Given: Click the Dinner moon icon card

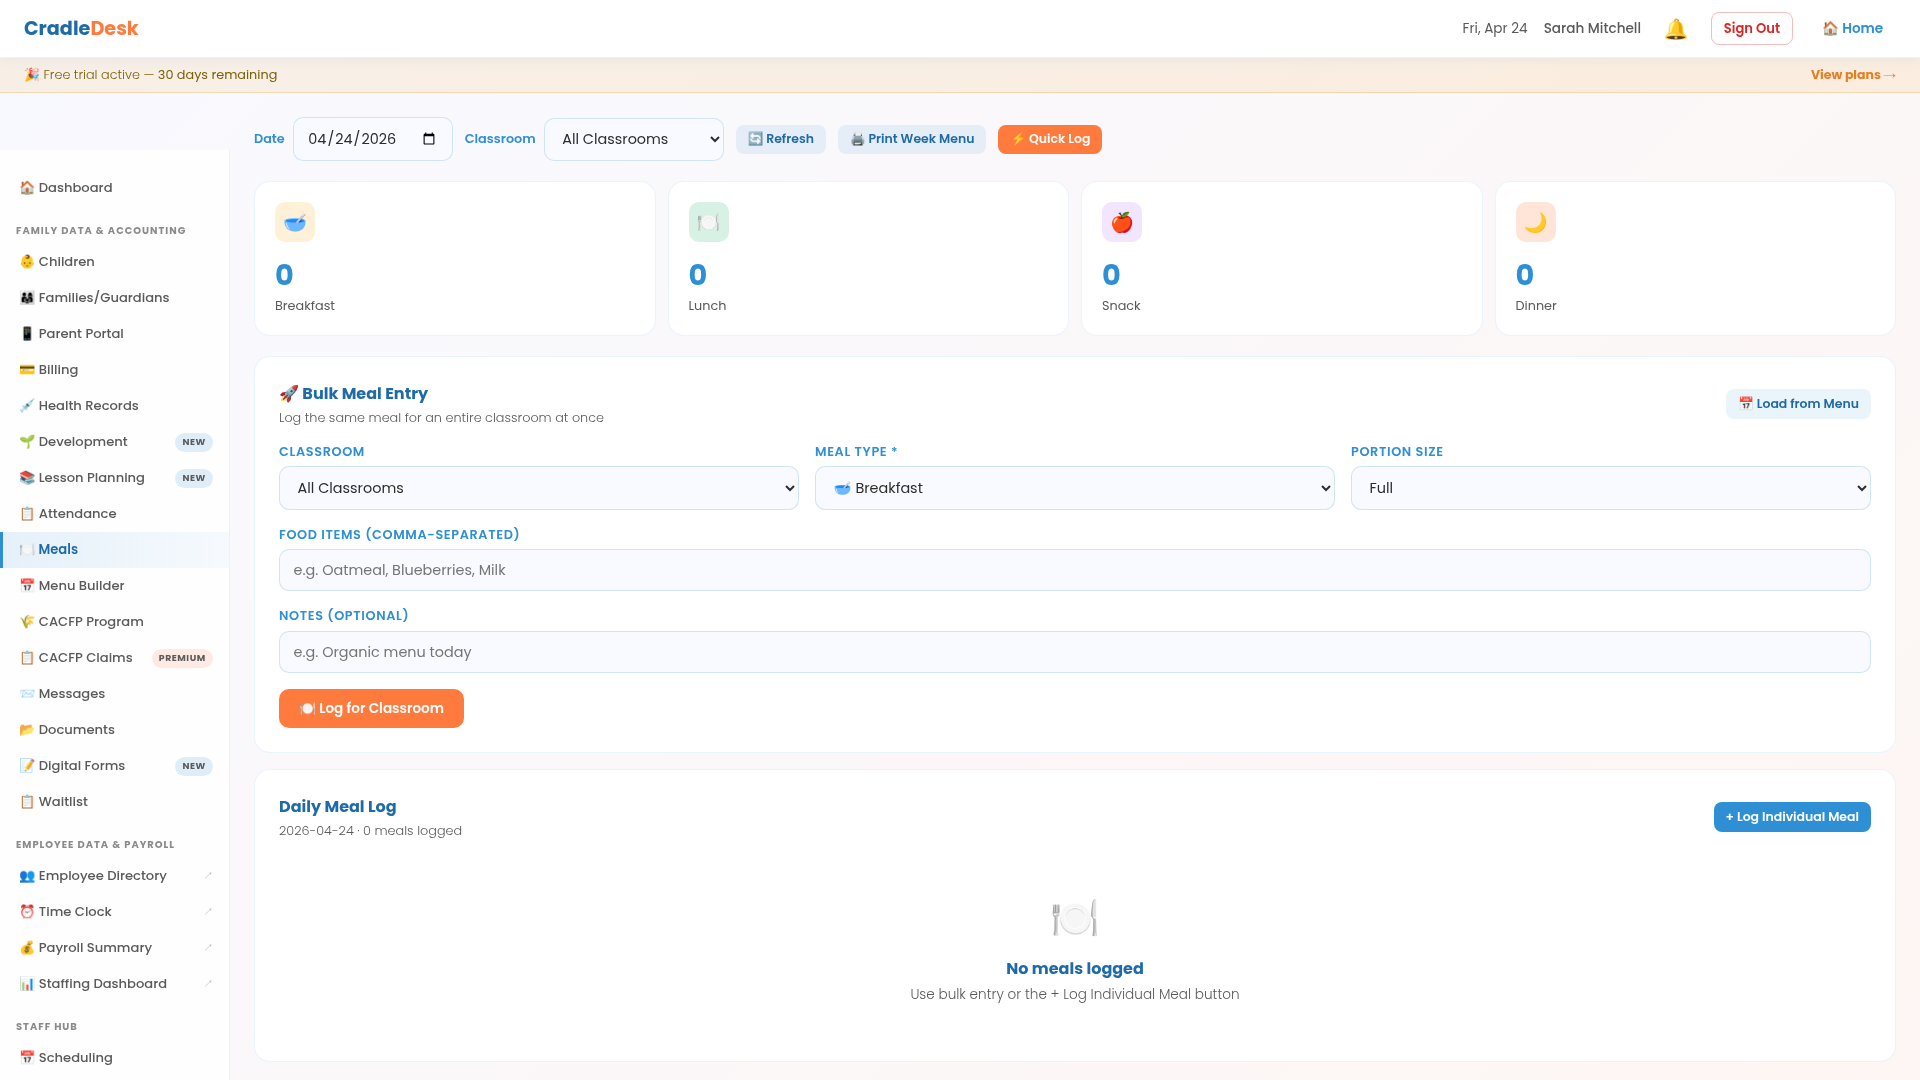Looking at the screenshot, I should click(1535, 222).
